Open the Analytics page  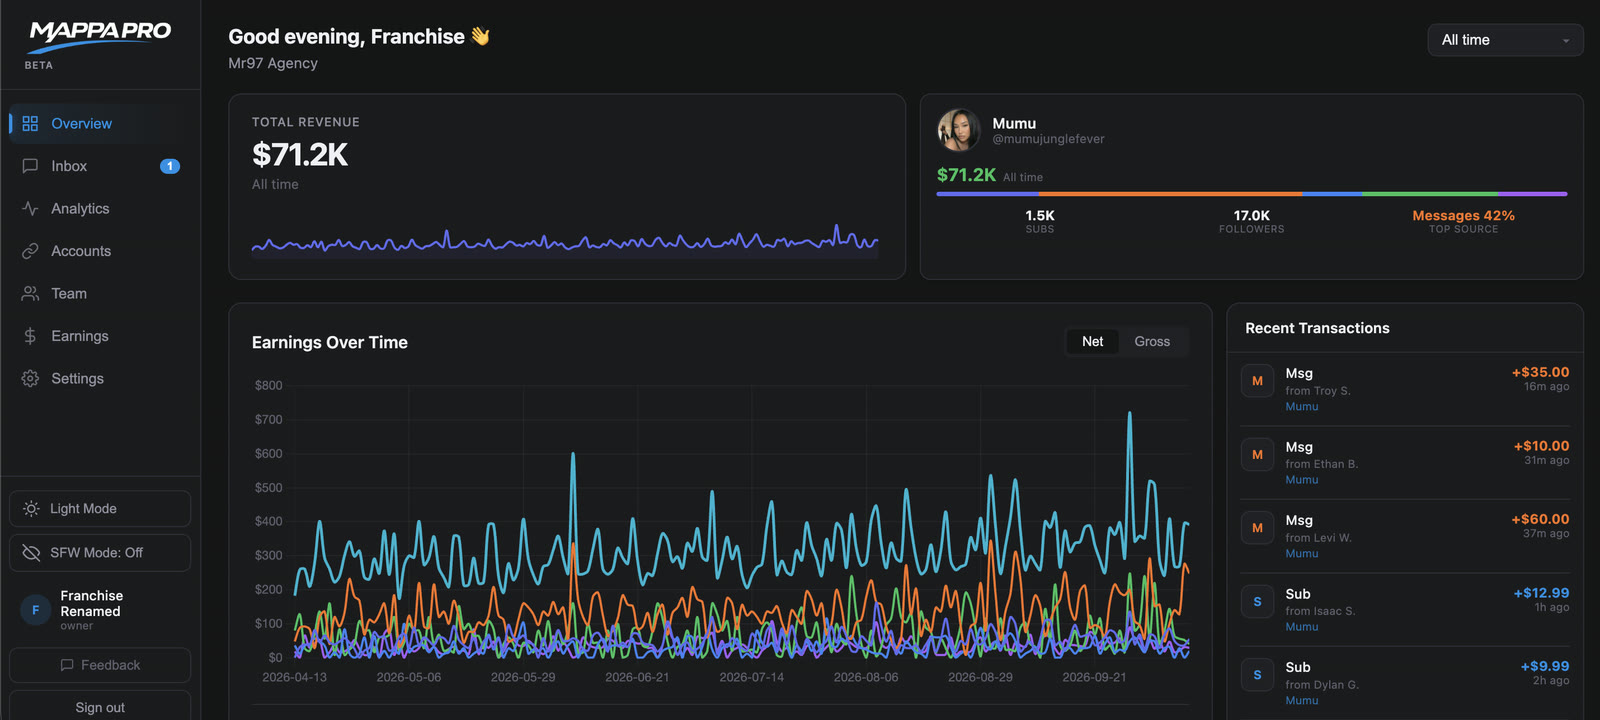coord(100,208)
